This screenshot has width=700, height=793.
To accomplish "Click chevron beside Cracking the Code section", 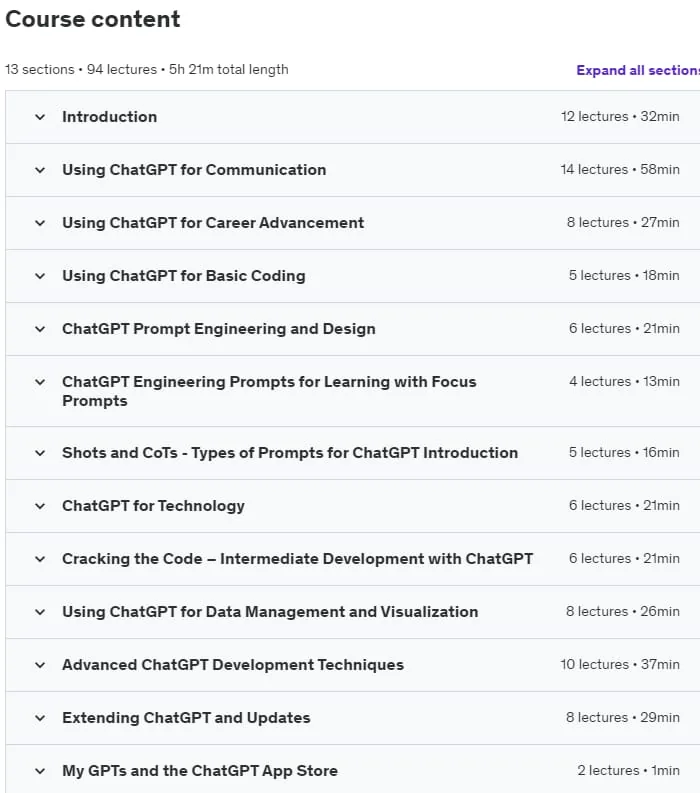I will [x=40, y=560].
